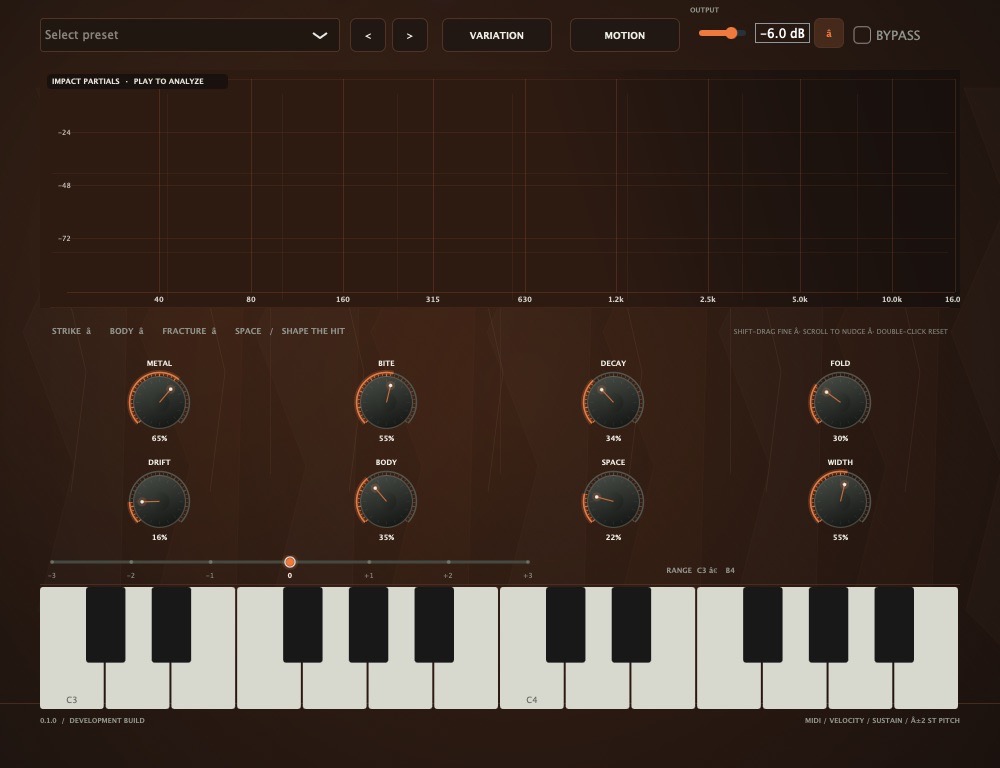Click the DECAY knob
1000x768 pixels.
[613, 402]
